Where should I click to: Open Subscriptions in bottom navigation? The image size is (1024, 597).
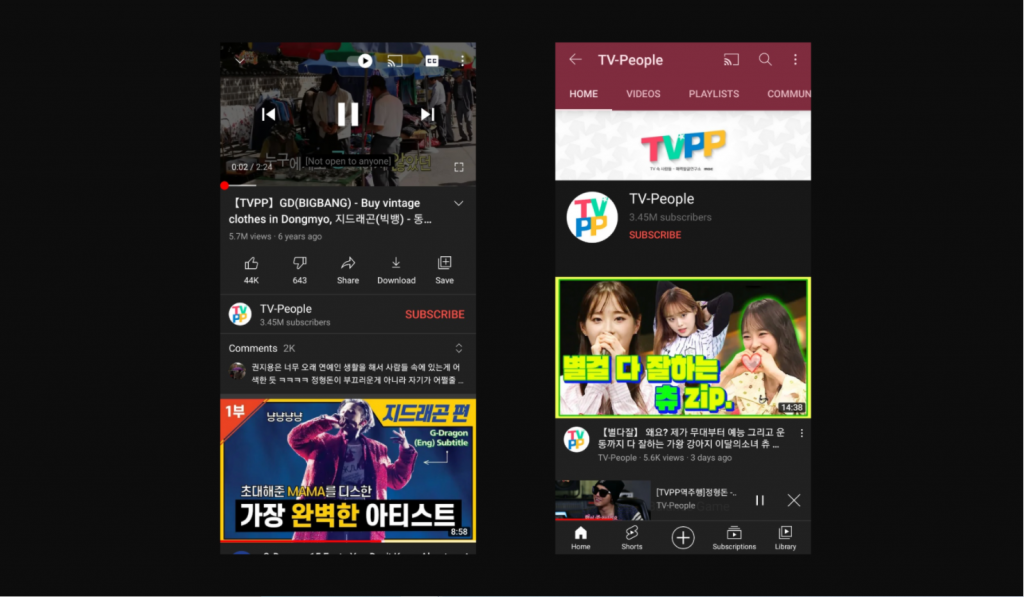pos(734,538)
